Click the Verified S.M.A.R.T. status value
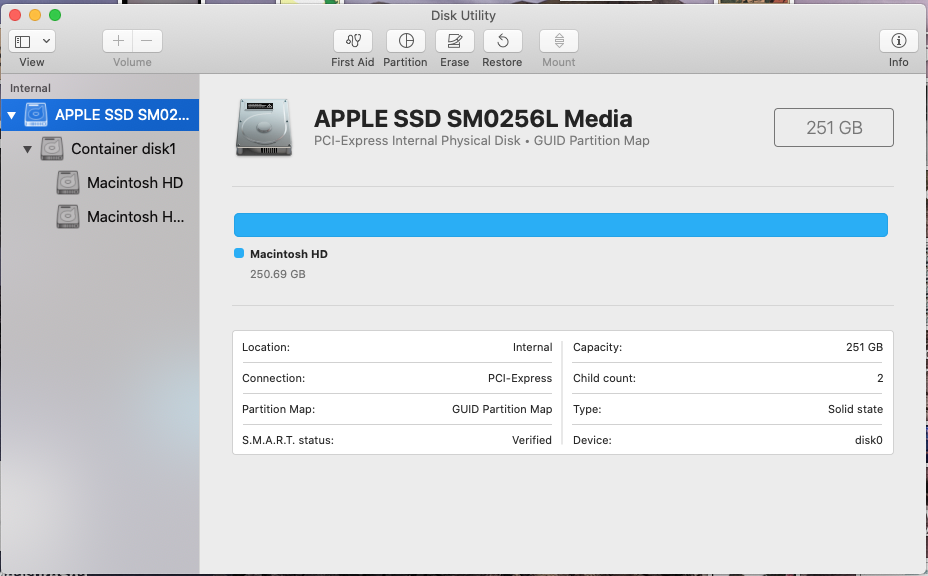This screenshot has height=576, width=928. tap(531, 440)
